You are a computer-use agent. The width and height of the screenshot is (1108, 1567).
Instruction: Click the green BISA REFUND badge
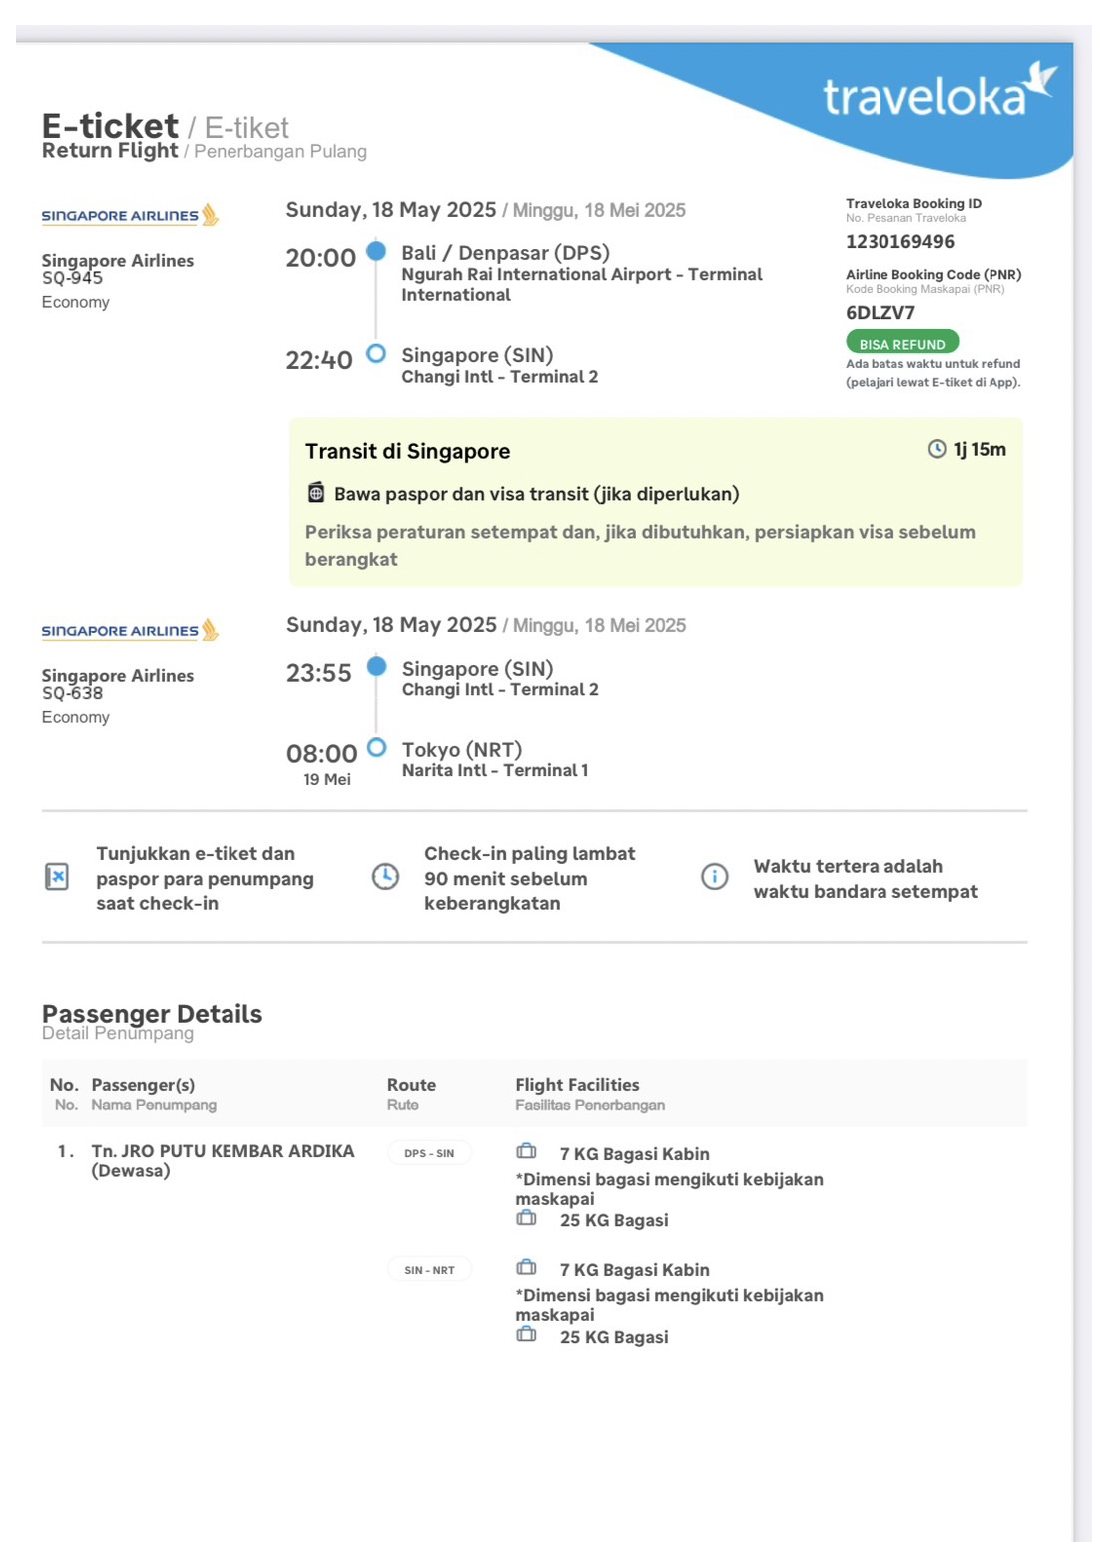coord(902,342)
